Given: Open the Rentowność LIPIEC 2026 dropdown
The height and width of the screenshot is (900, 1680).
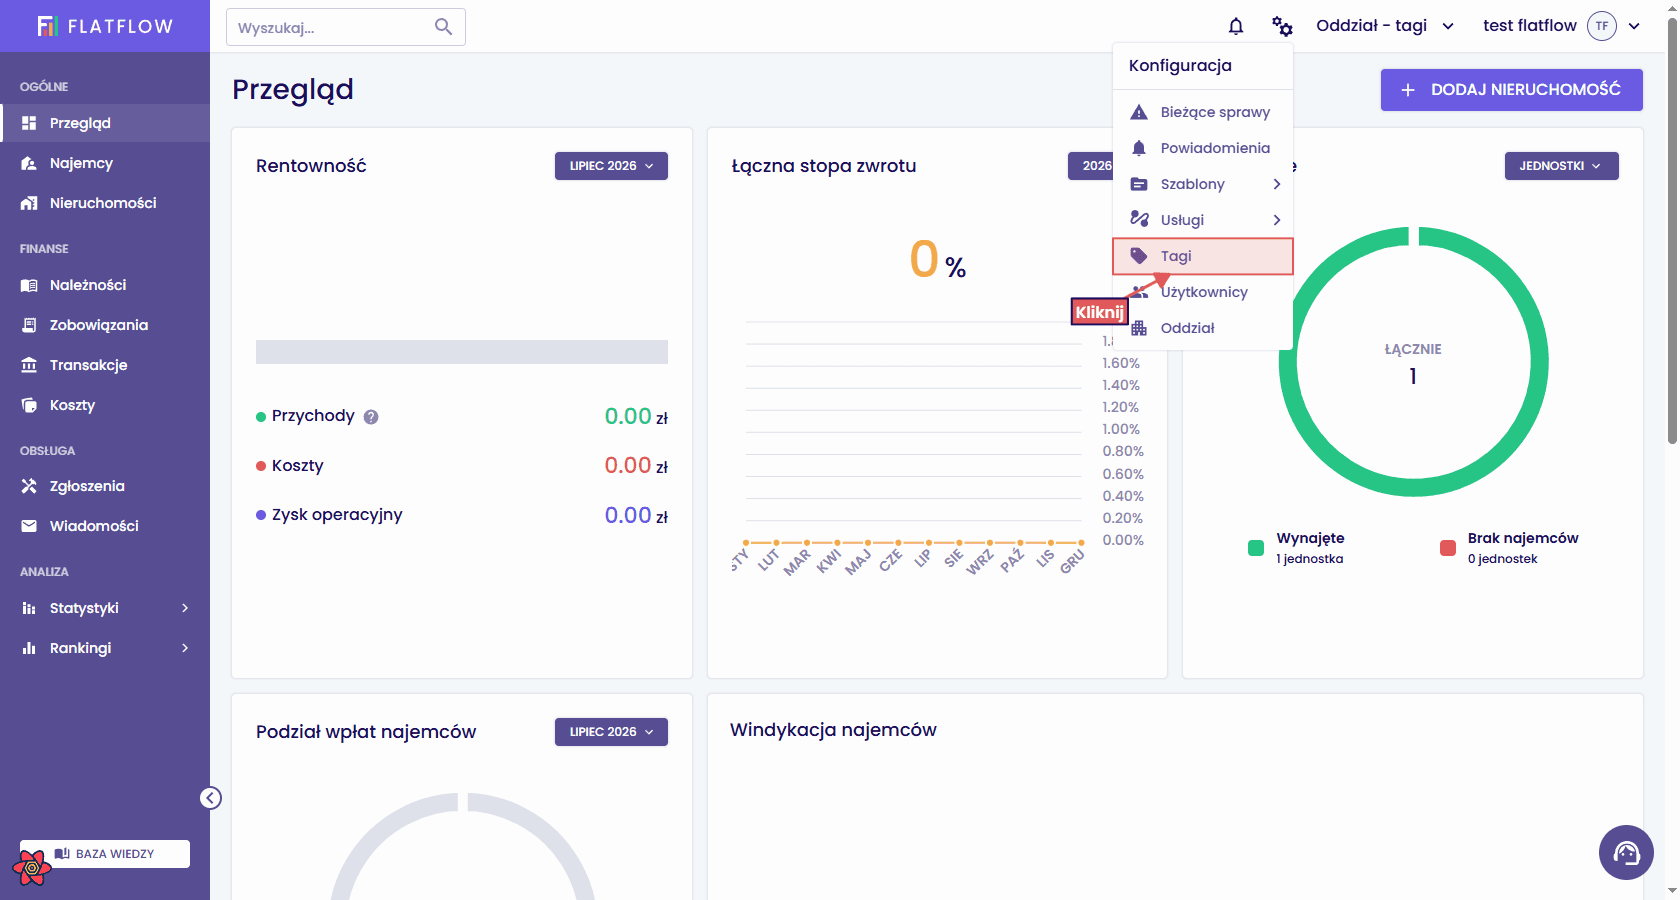Looking at the screenshot, I should click(611, 166).
